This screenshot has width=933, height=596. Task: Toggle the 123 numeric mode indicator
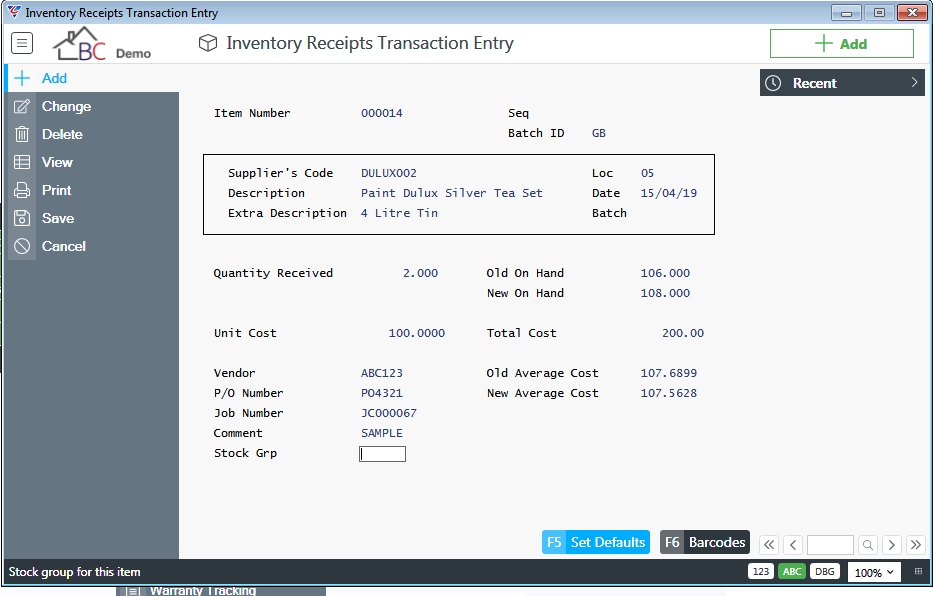(760, 572)
